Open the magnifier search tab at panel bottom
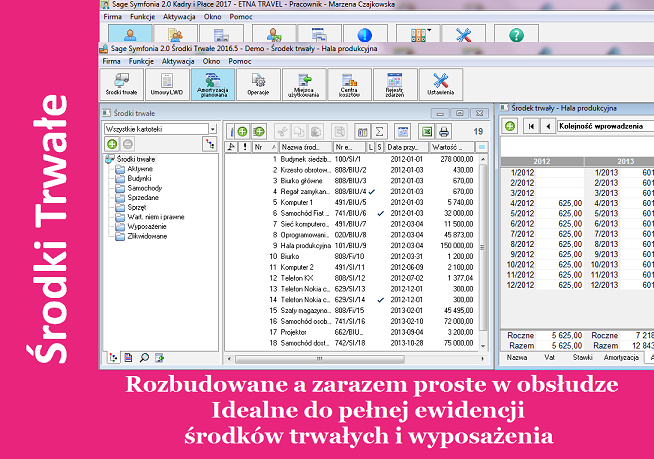The width and height of the screenshot is (654, 459). pyautogui.click(x=144, y=358)
